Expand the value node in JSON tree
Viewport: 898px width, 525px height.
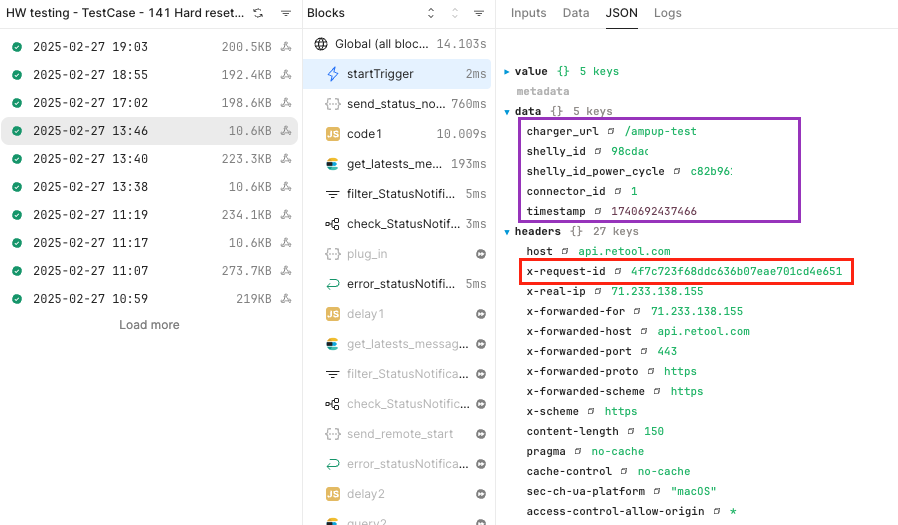pyautogui.click(x=507, y=72)
